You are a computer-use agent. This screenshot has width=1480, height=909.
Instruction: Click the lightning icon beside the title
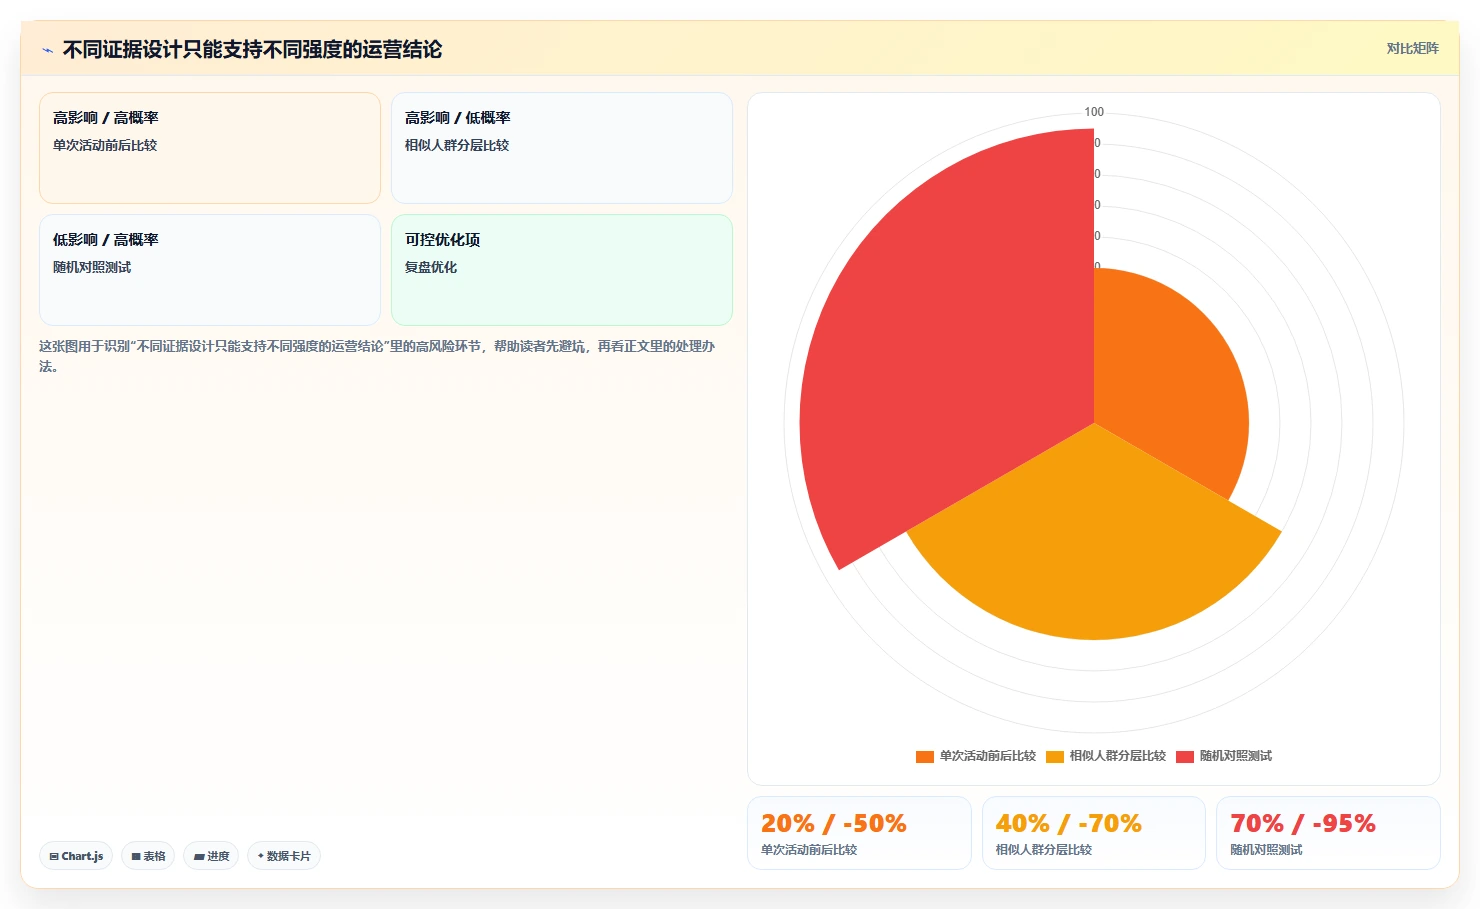tap(47, 50)
